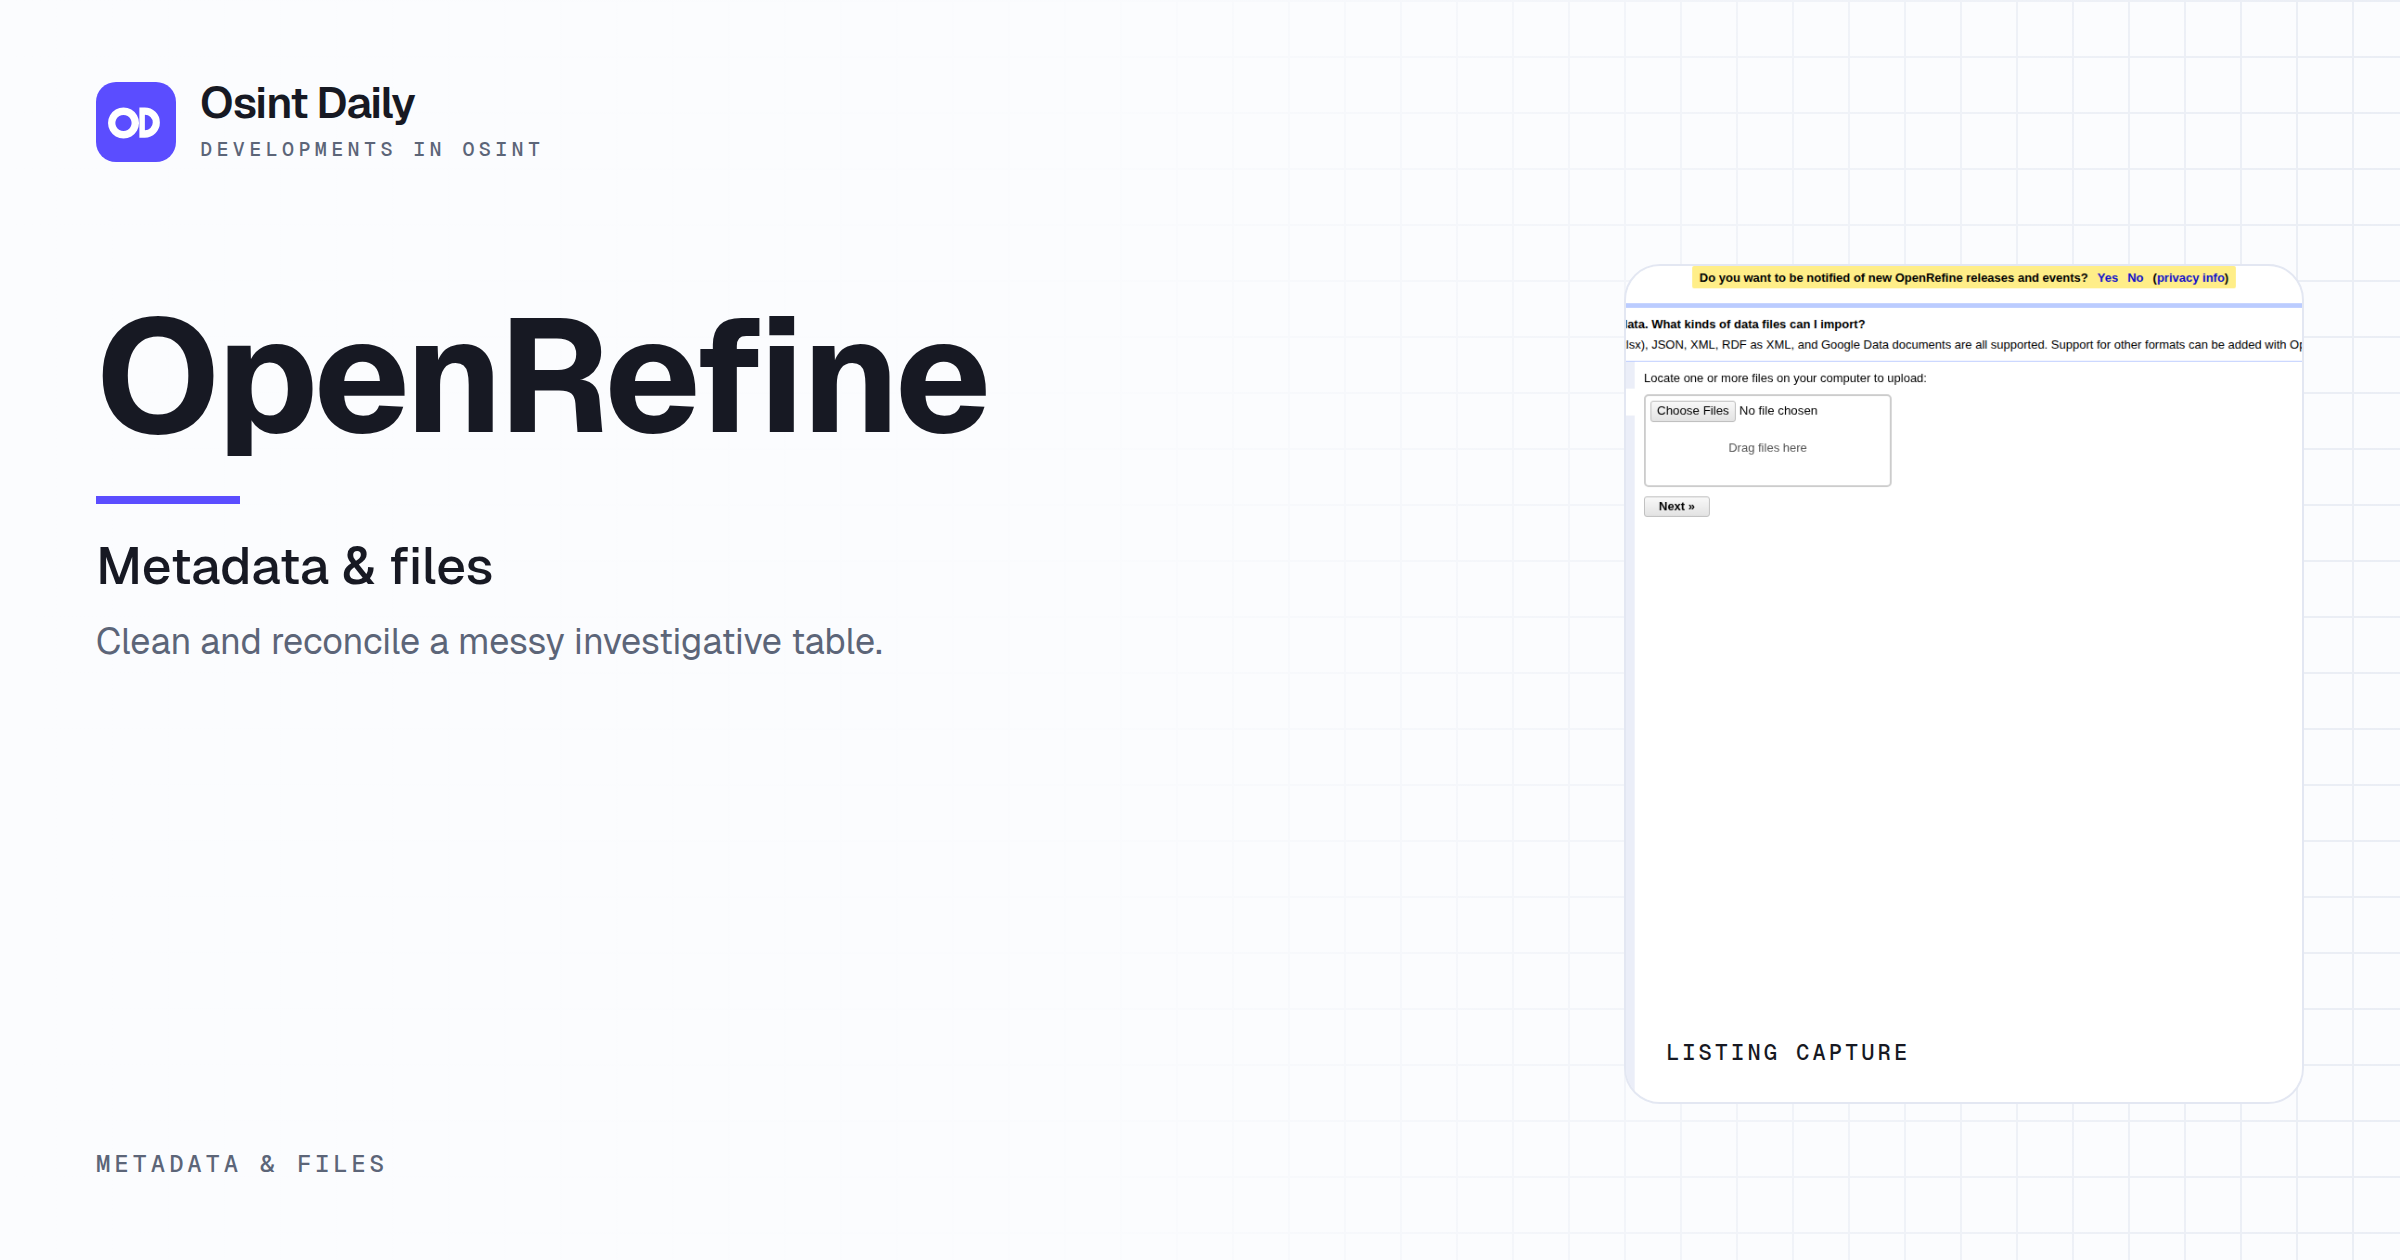
Task: Click 'Locate one or more files' instruction text
Action: (1785, 378)
